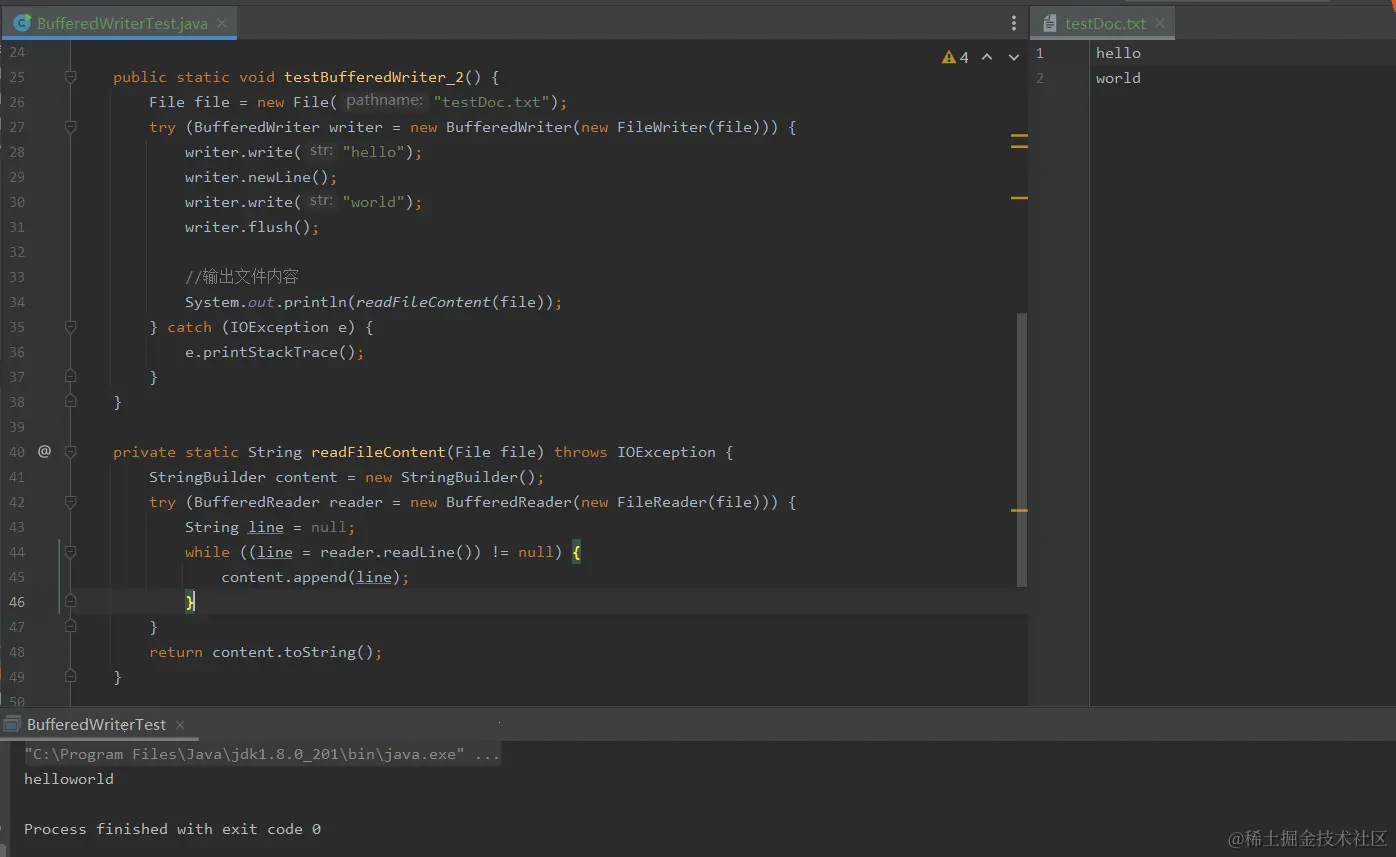
Task: Jump to the error stripe marker beside line 30
Action: coord(1019,198)
